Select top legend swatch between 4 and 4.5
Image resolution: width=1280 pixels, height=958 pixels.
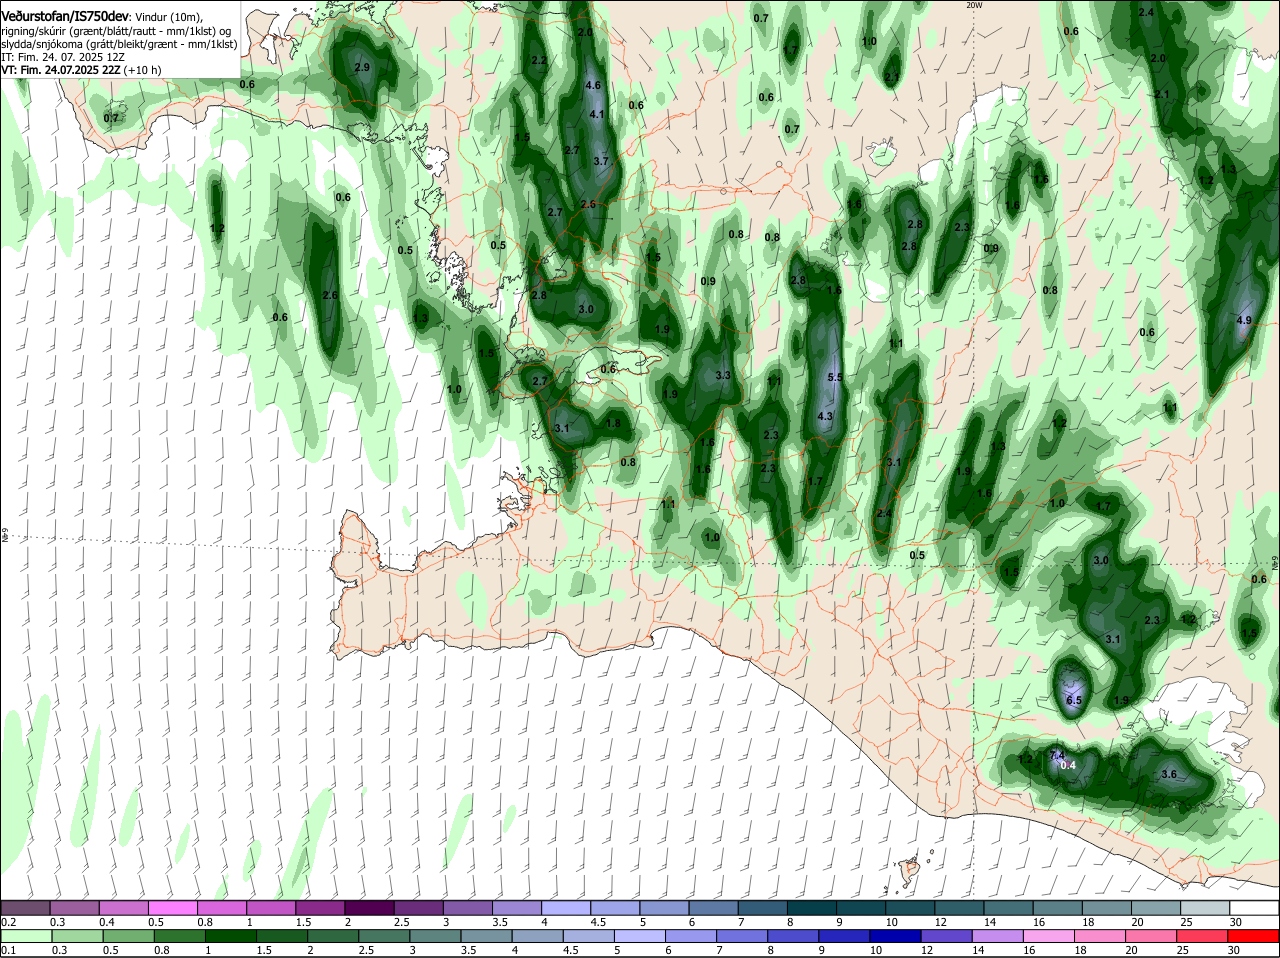pyautogui.click(x=566, y=908)
